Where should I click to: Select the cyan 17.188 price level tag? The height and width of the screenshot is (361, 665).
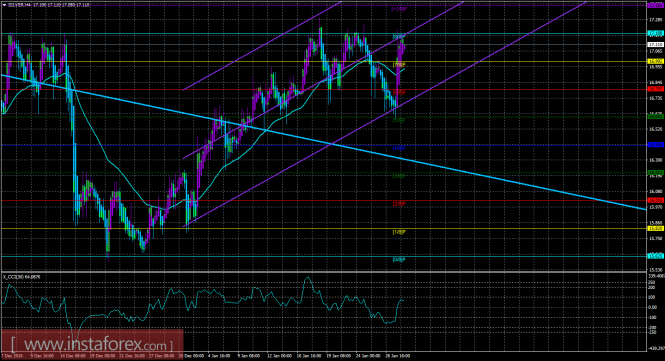pyautogui.click(x=656, y=33)
